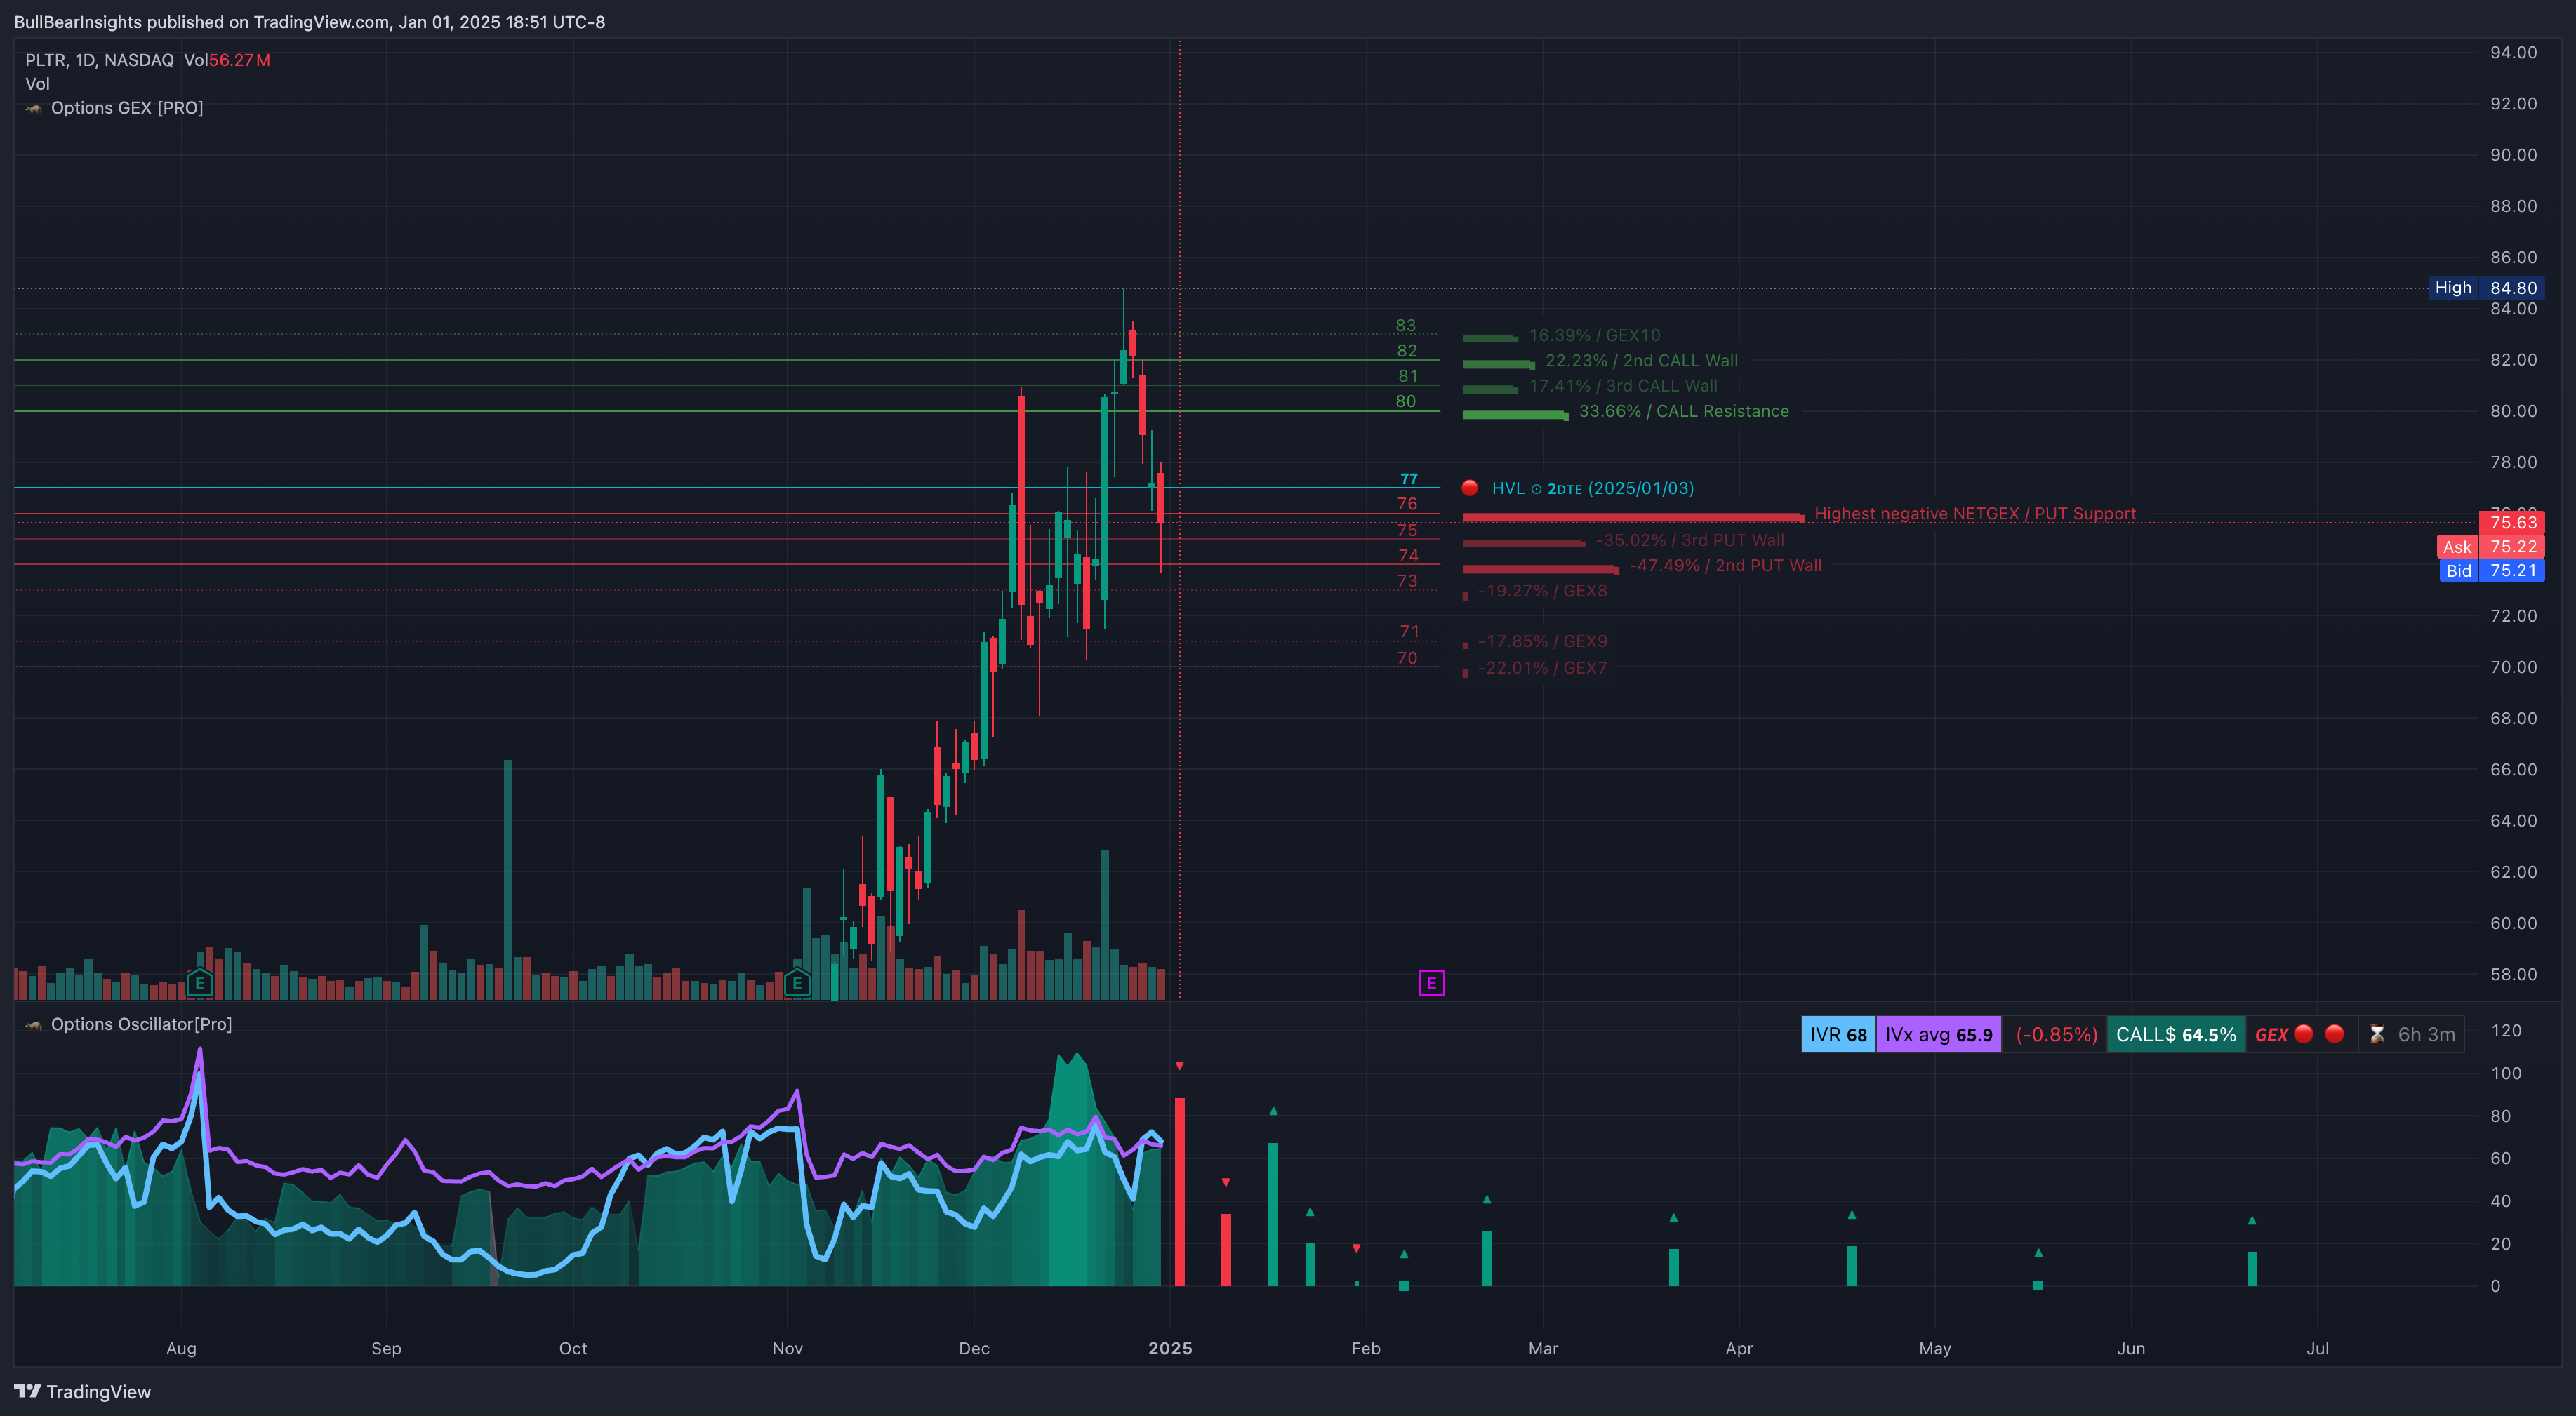Click the 16.39% / GEX10 label
The width and height of the screenshot is (2576, 1416).
(x=1594, y=335)
